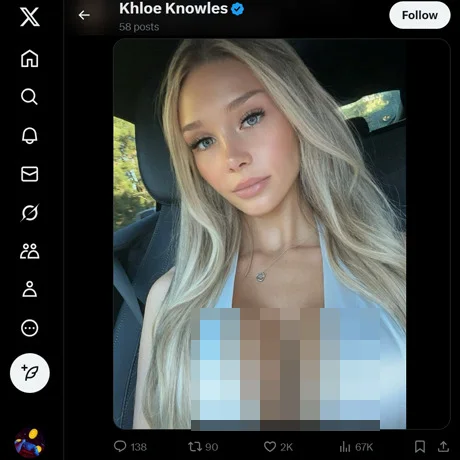Click the compose post button
Viewport: 460px width, 460px height.
click(30, 373)
